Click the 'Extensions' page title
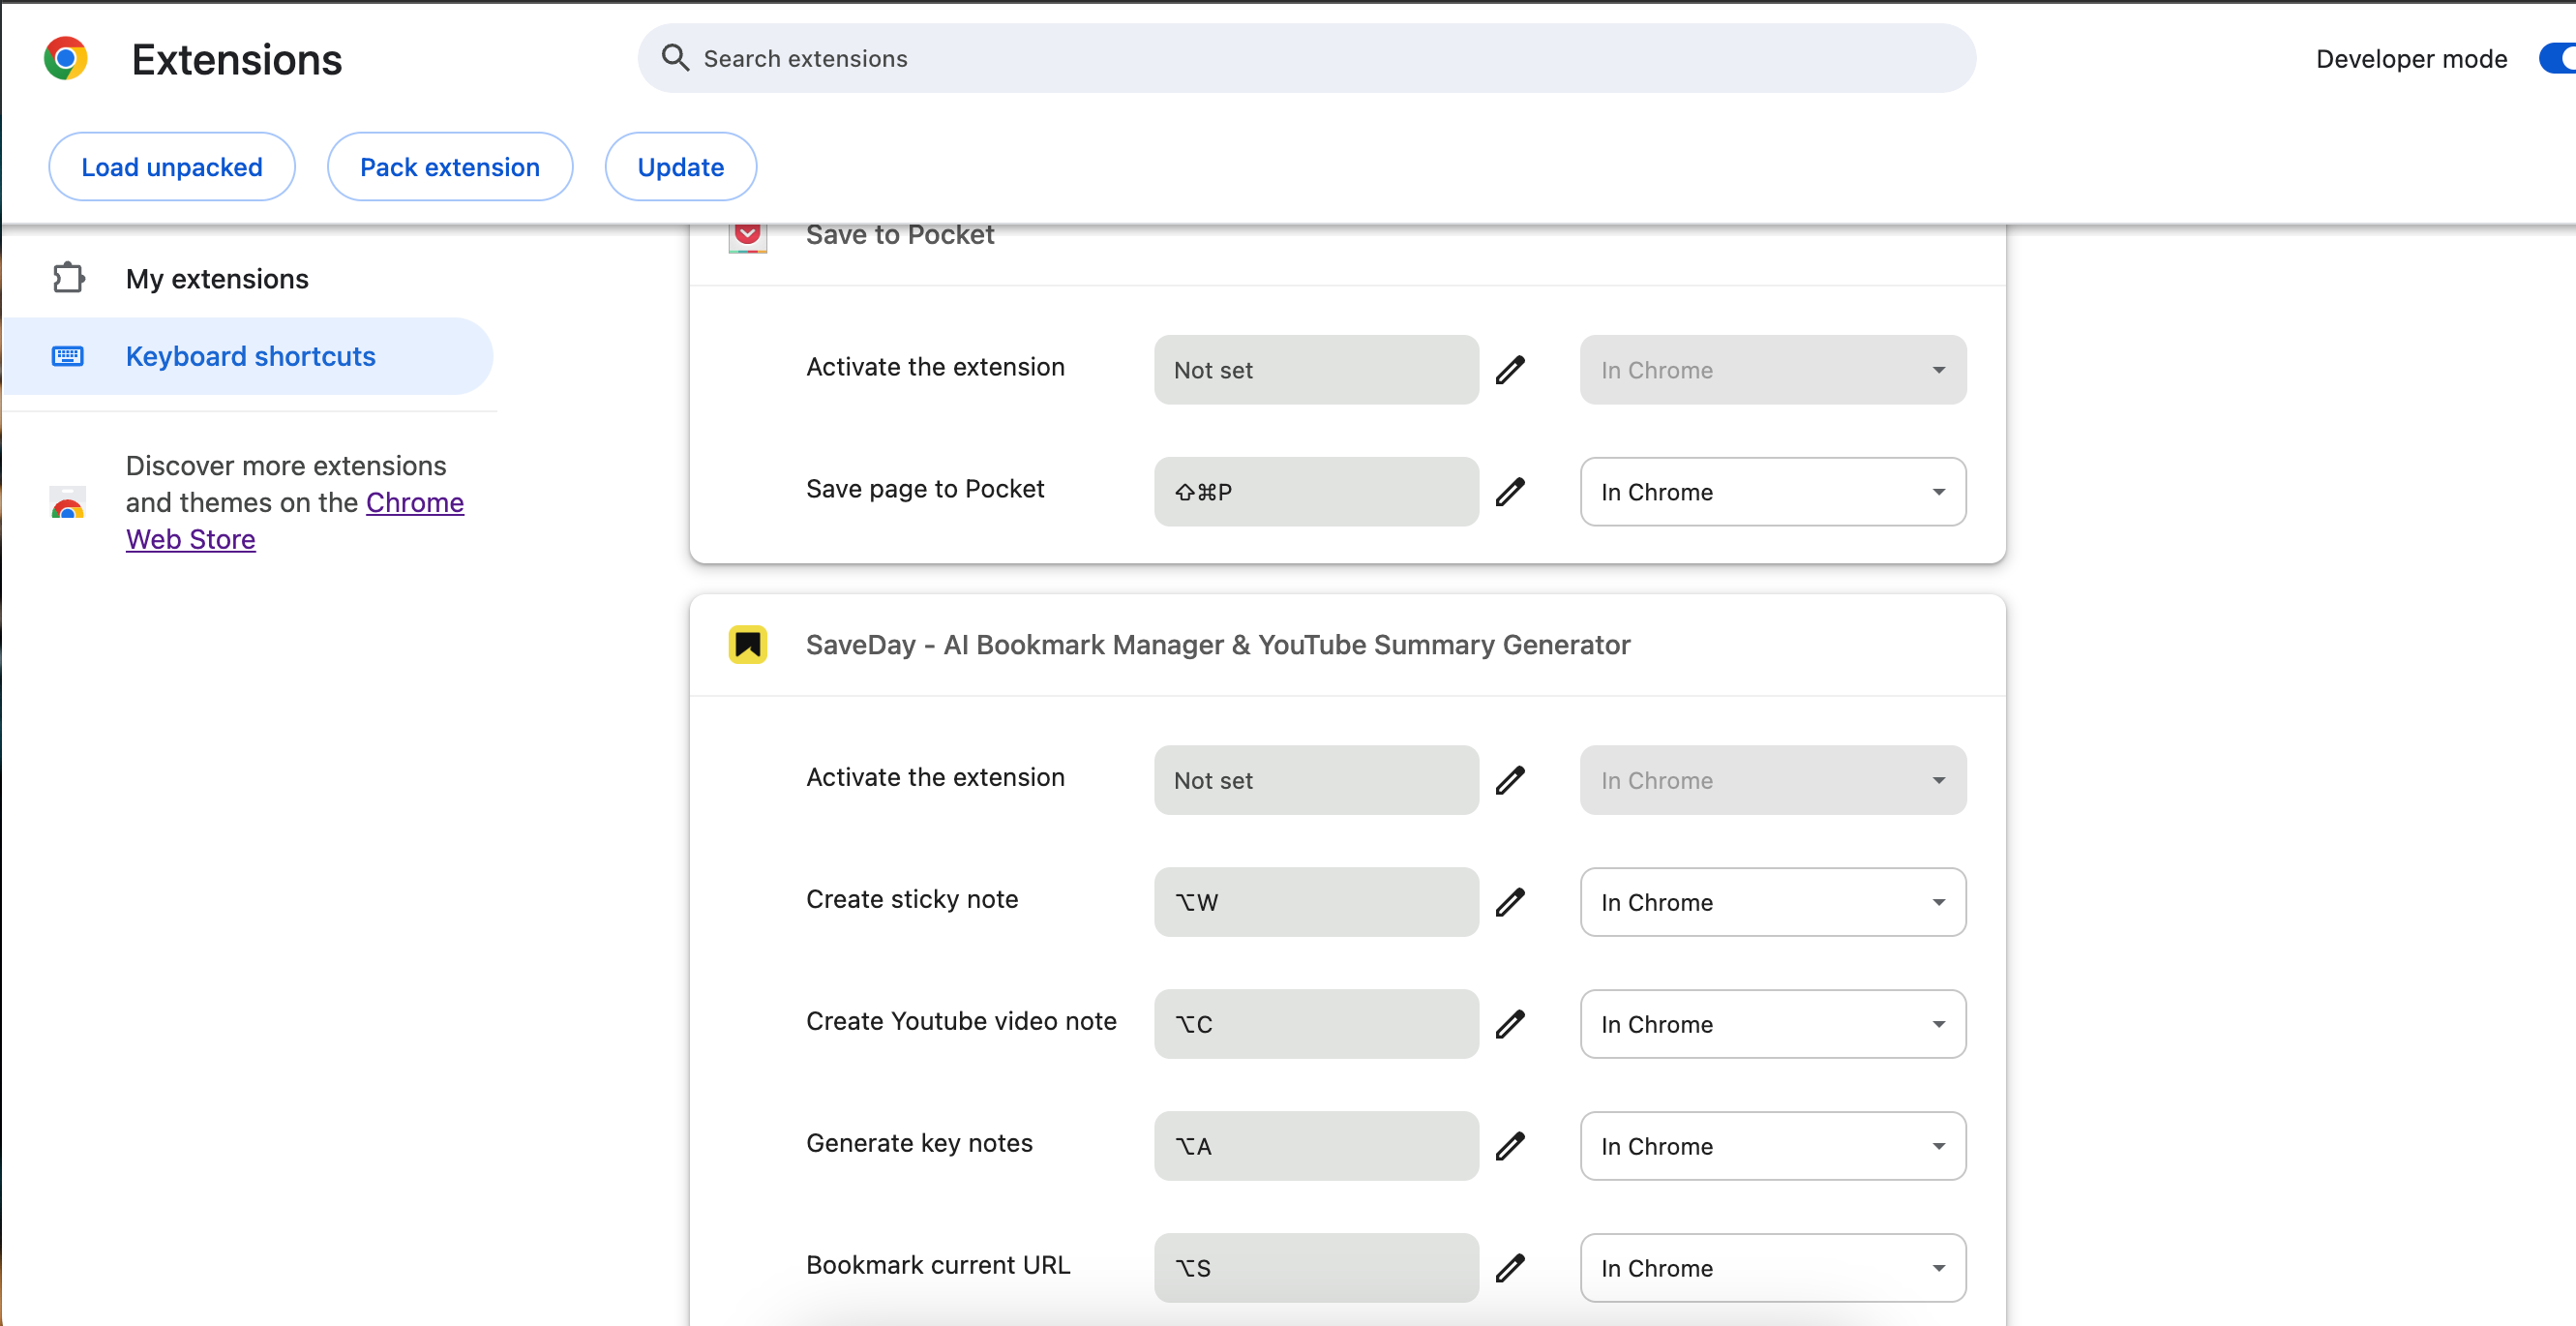This screenshot has height=1326, width=2576. [237, 60]
